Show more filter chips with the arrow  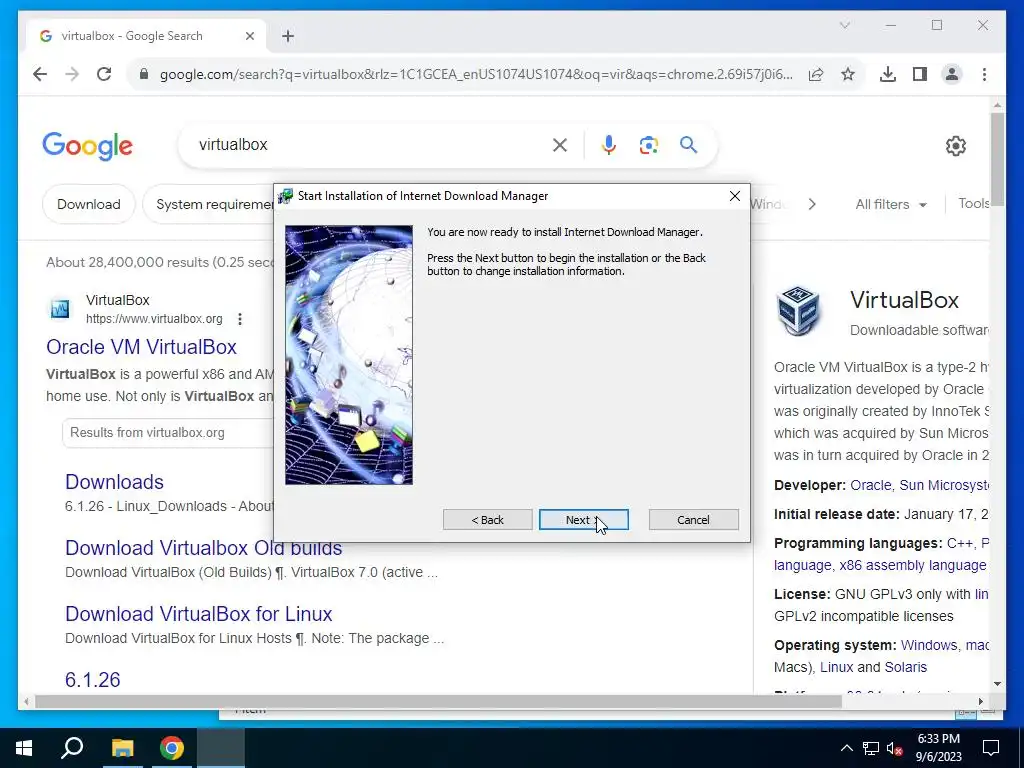click(812, 204)
